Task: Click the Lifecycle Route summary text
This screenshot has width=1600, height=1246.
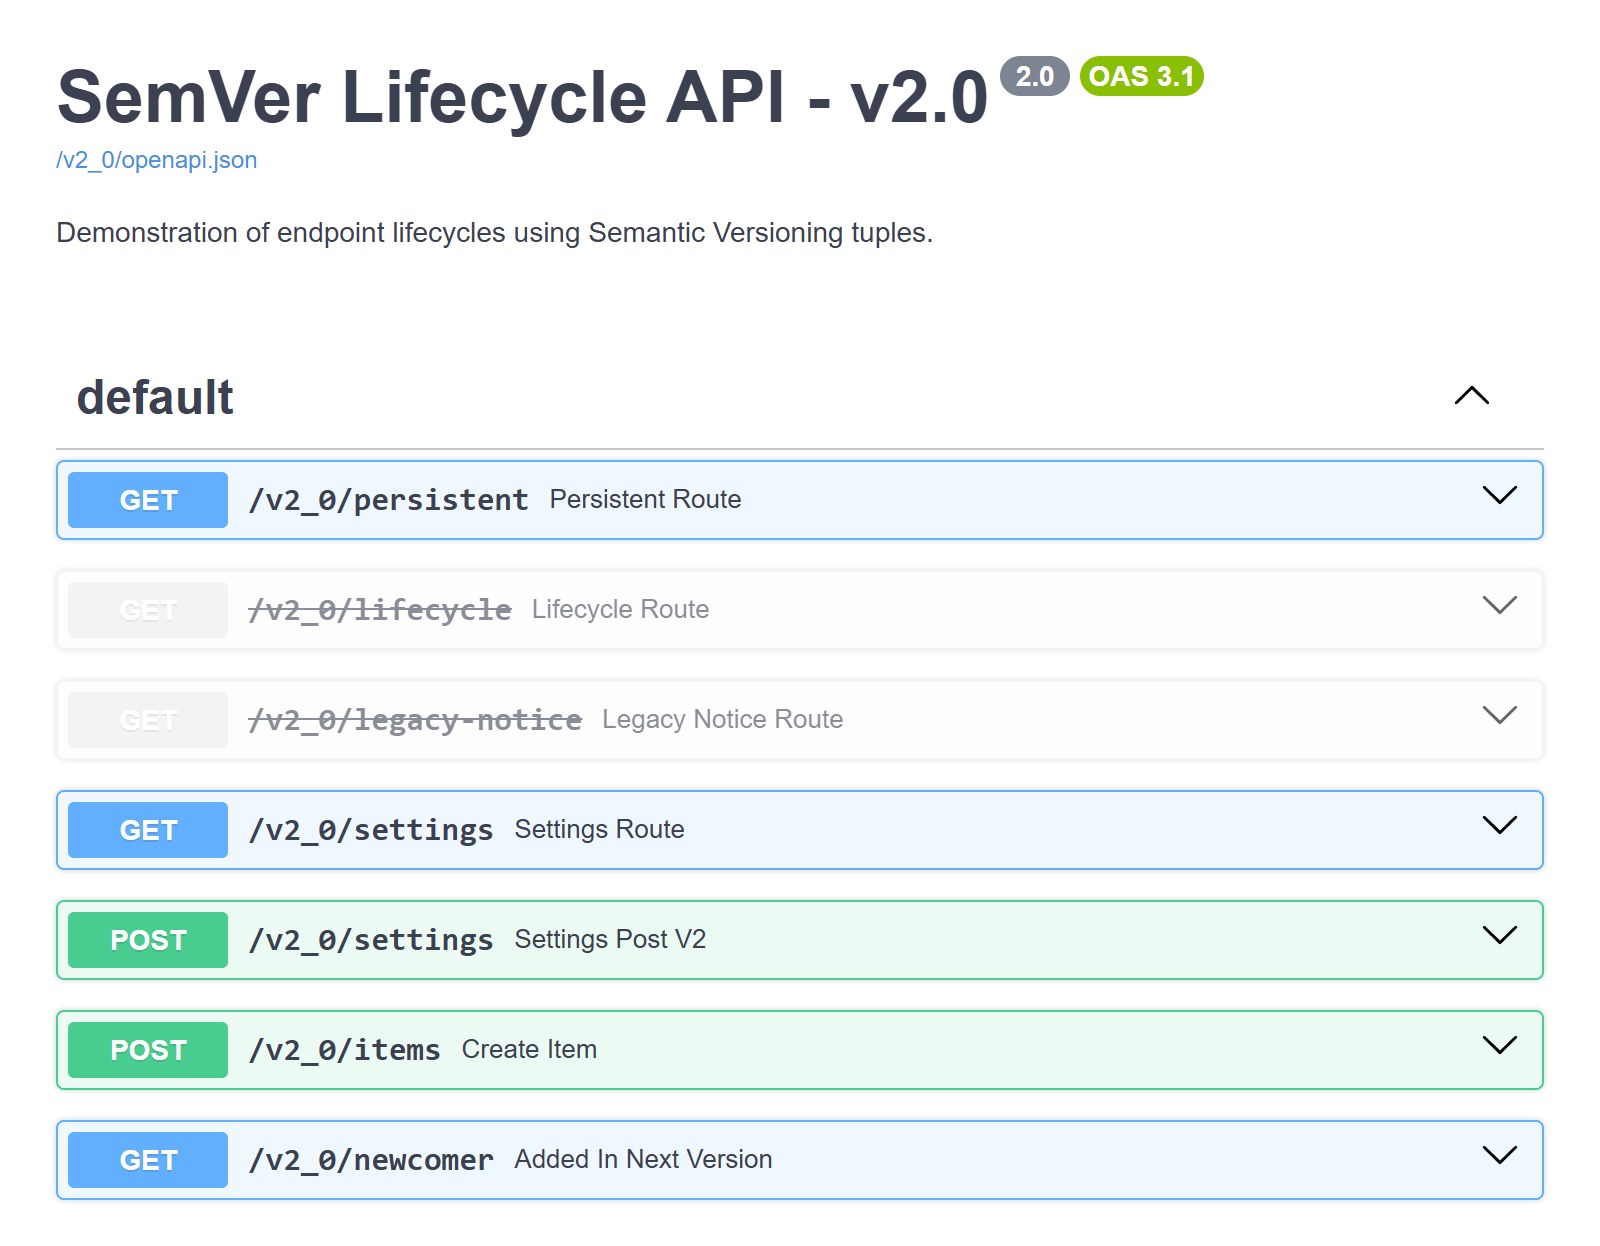Action: [620, 609]
